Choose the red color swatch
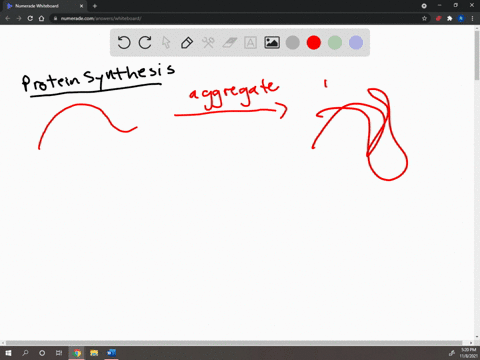This screenshot has width=480, height=360. (x=314, y=43)
